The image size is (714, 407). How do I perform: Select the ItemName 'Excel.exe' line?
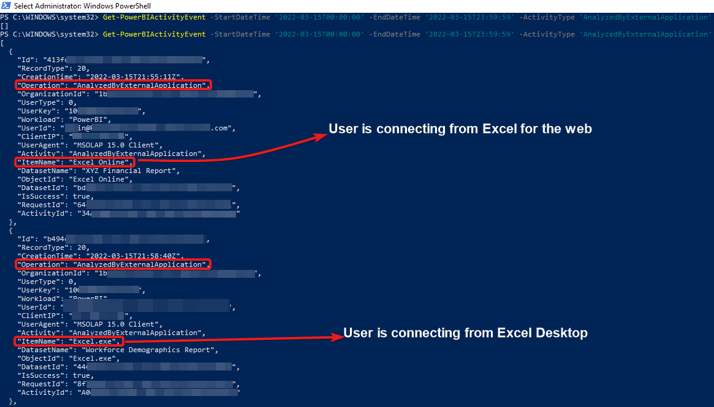click(x=69, y=341)
